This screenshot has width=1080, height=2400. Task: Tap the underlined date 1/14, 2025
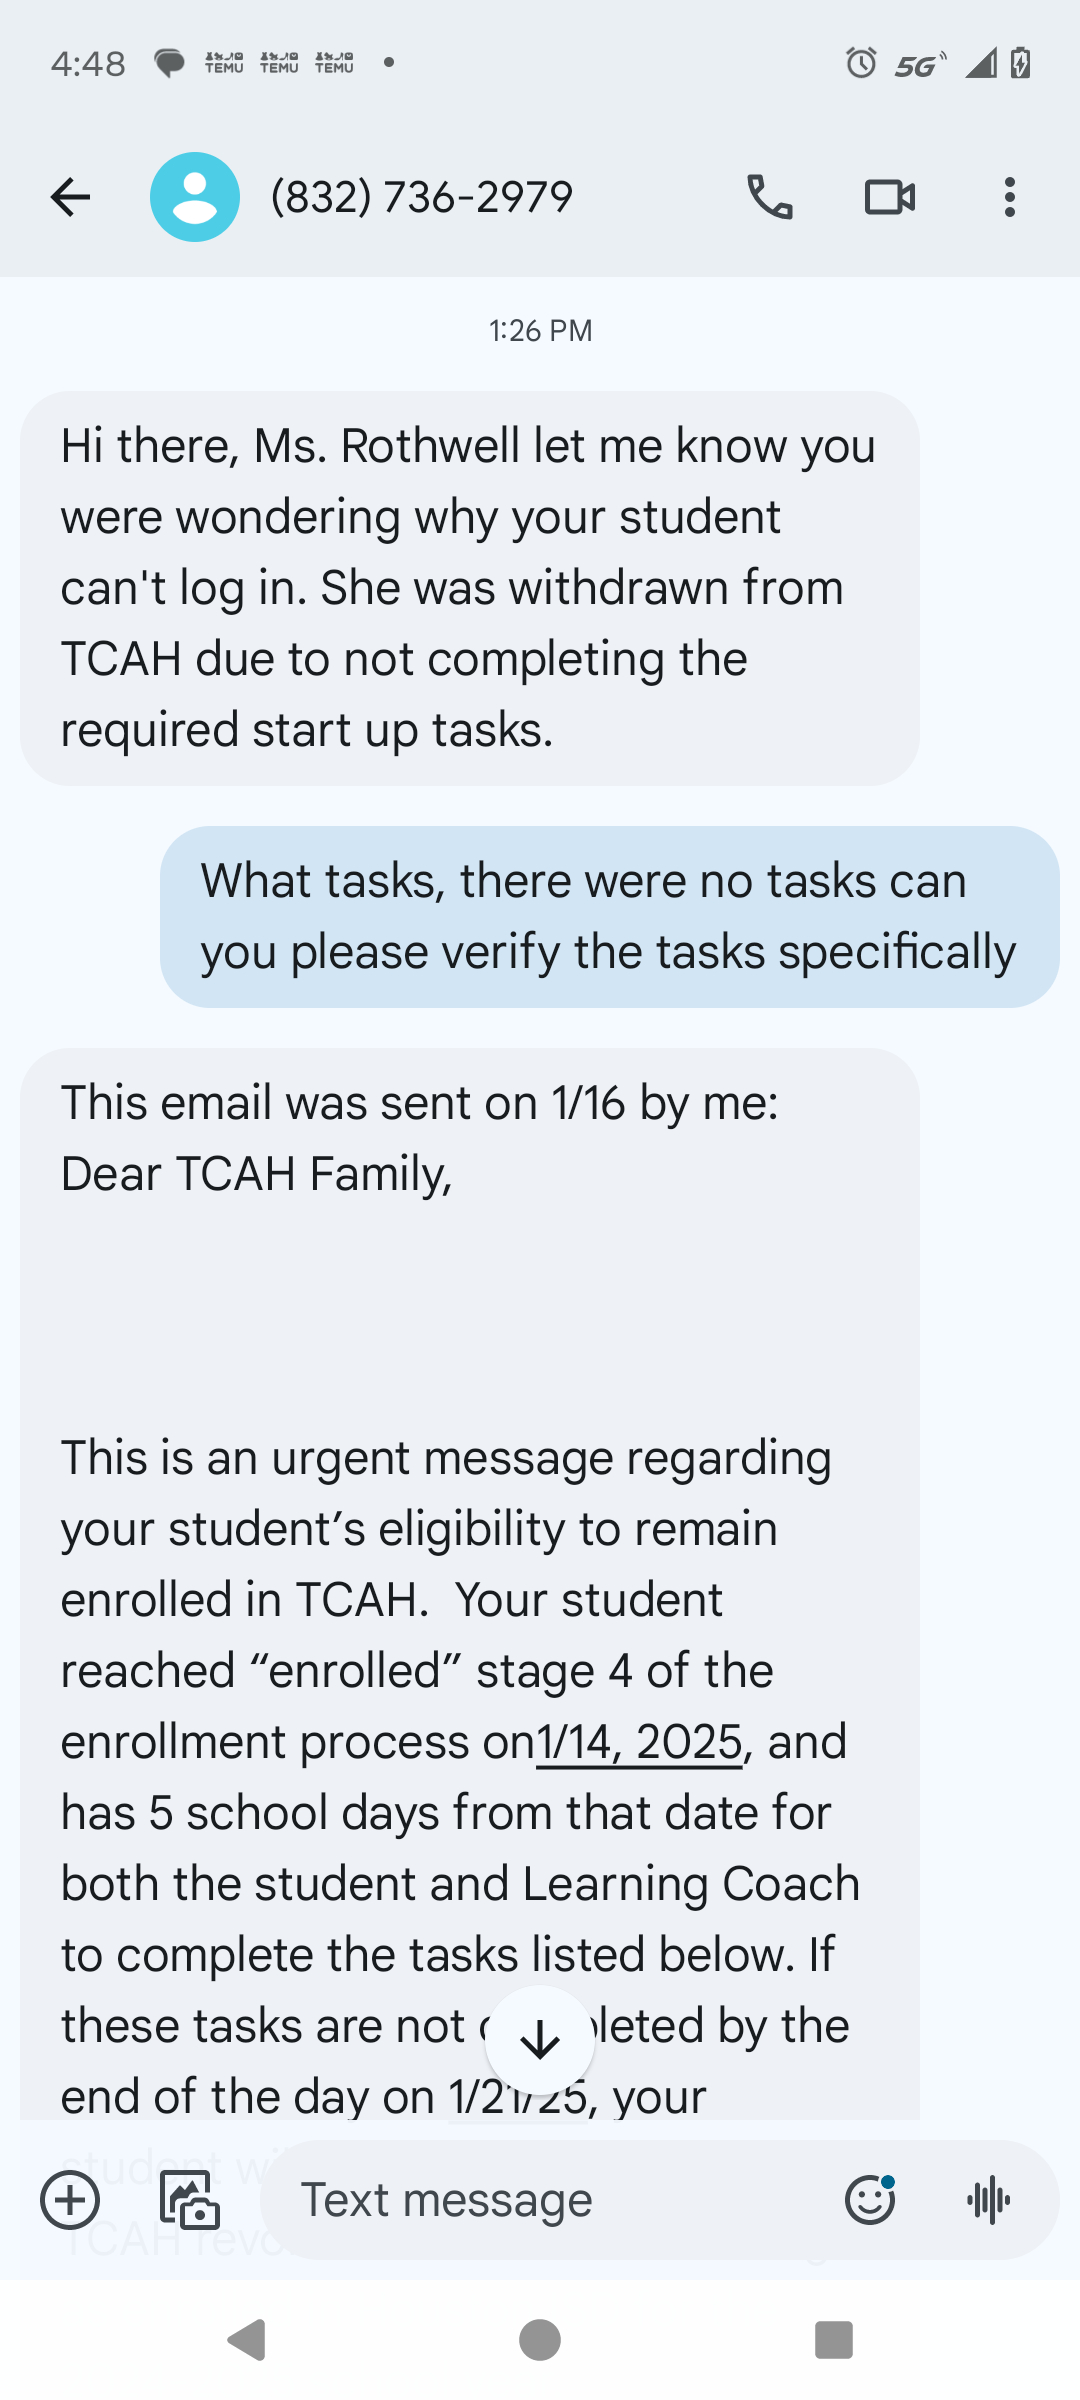[640, 1742]
